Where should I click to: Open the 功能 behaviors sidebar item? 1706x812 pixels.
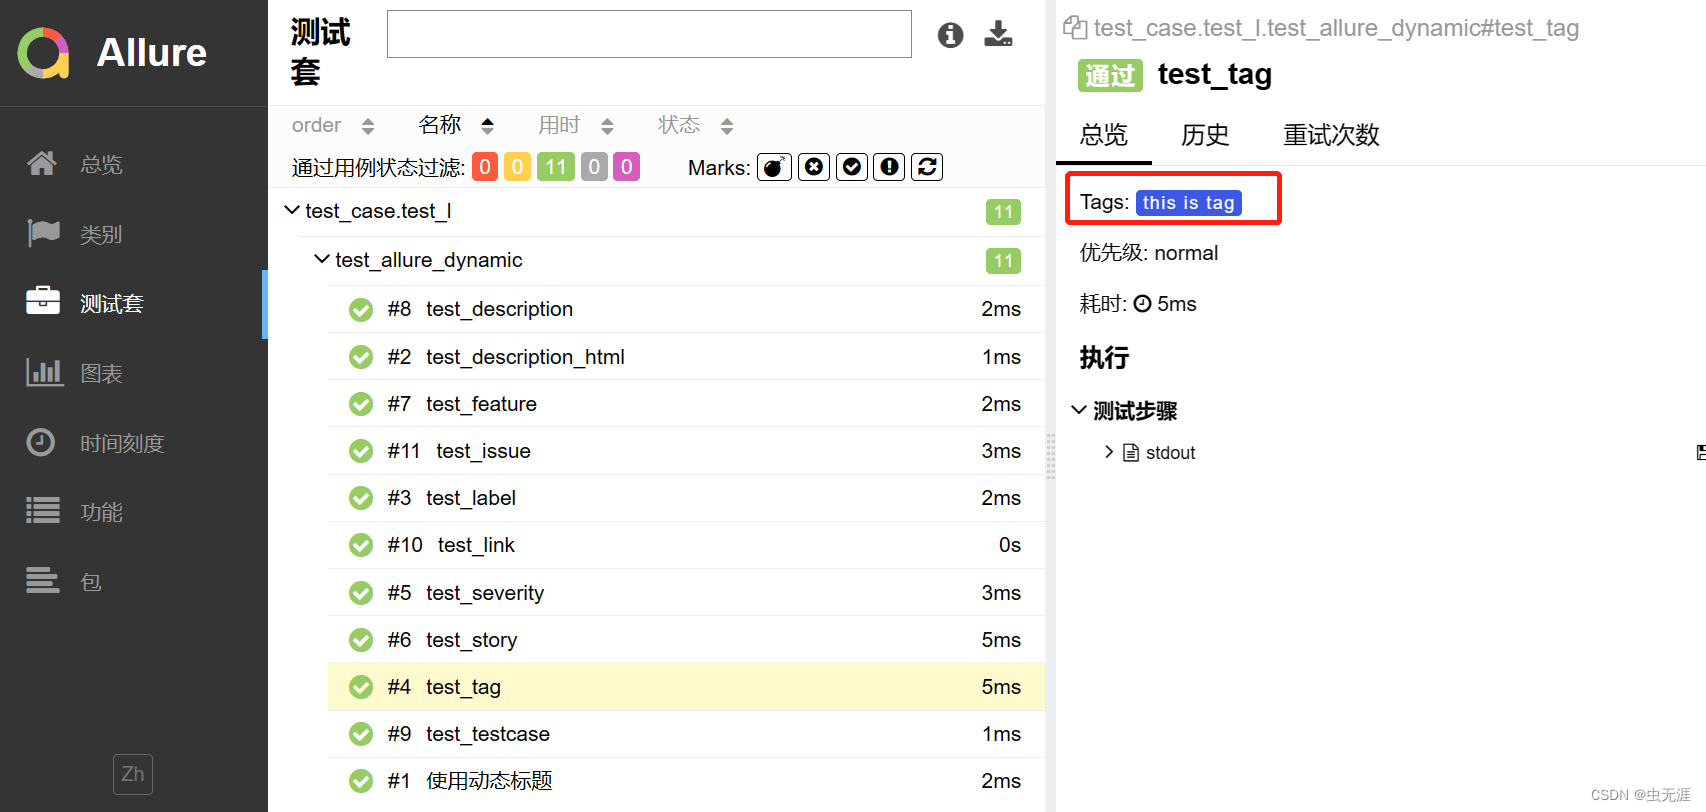134,512
